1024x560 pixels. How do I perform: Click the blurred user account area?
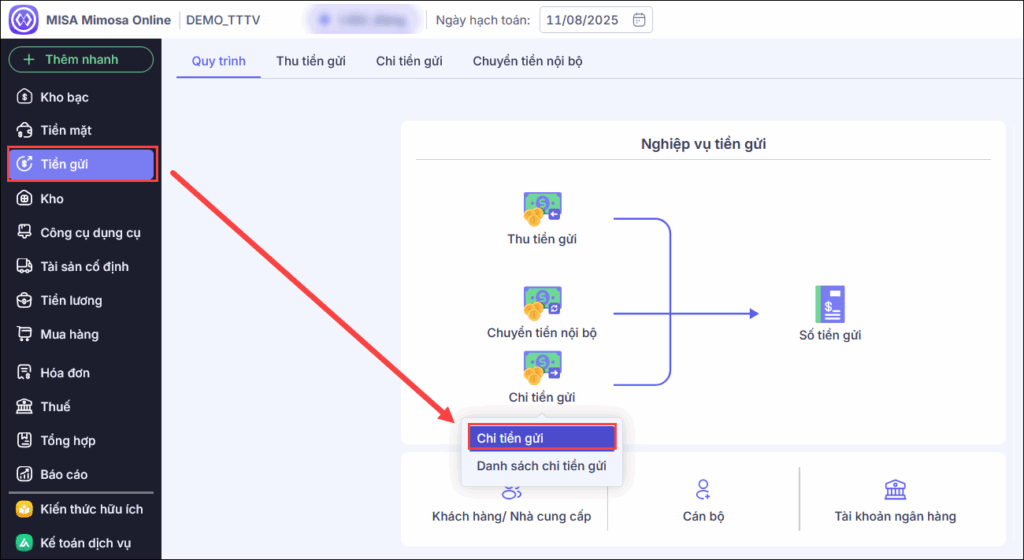362,20
